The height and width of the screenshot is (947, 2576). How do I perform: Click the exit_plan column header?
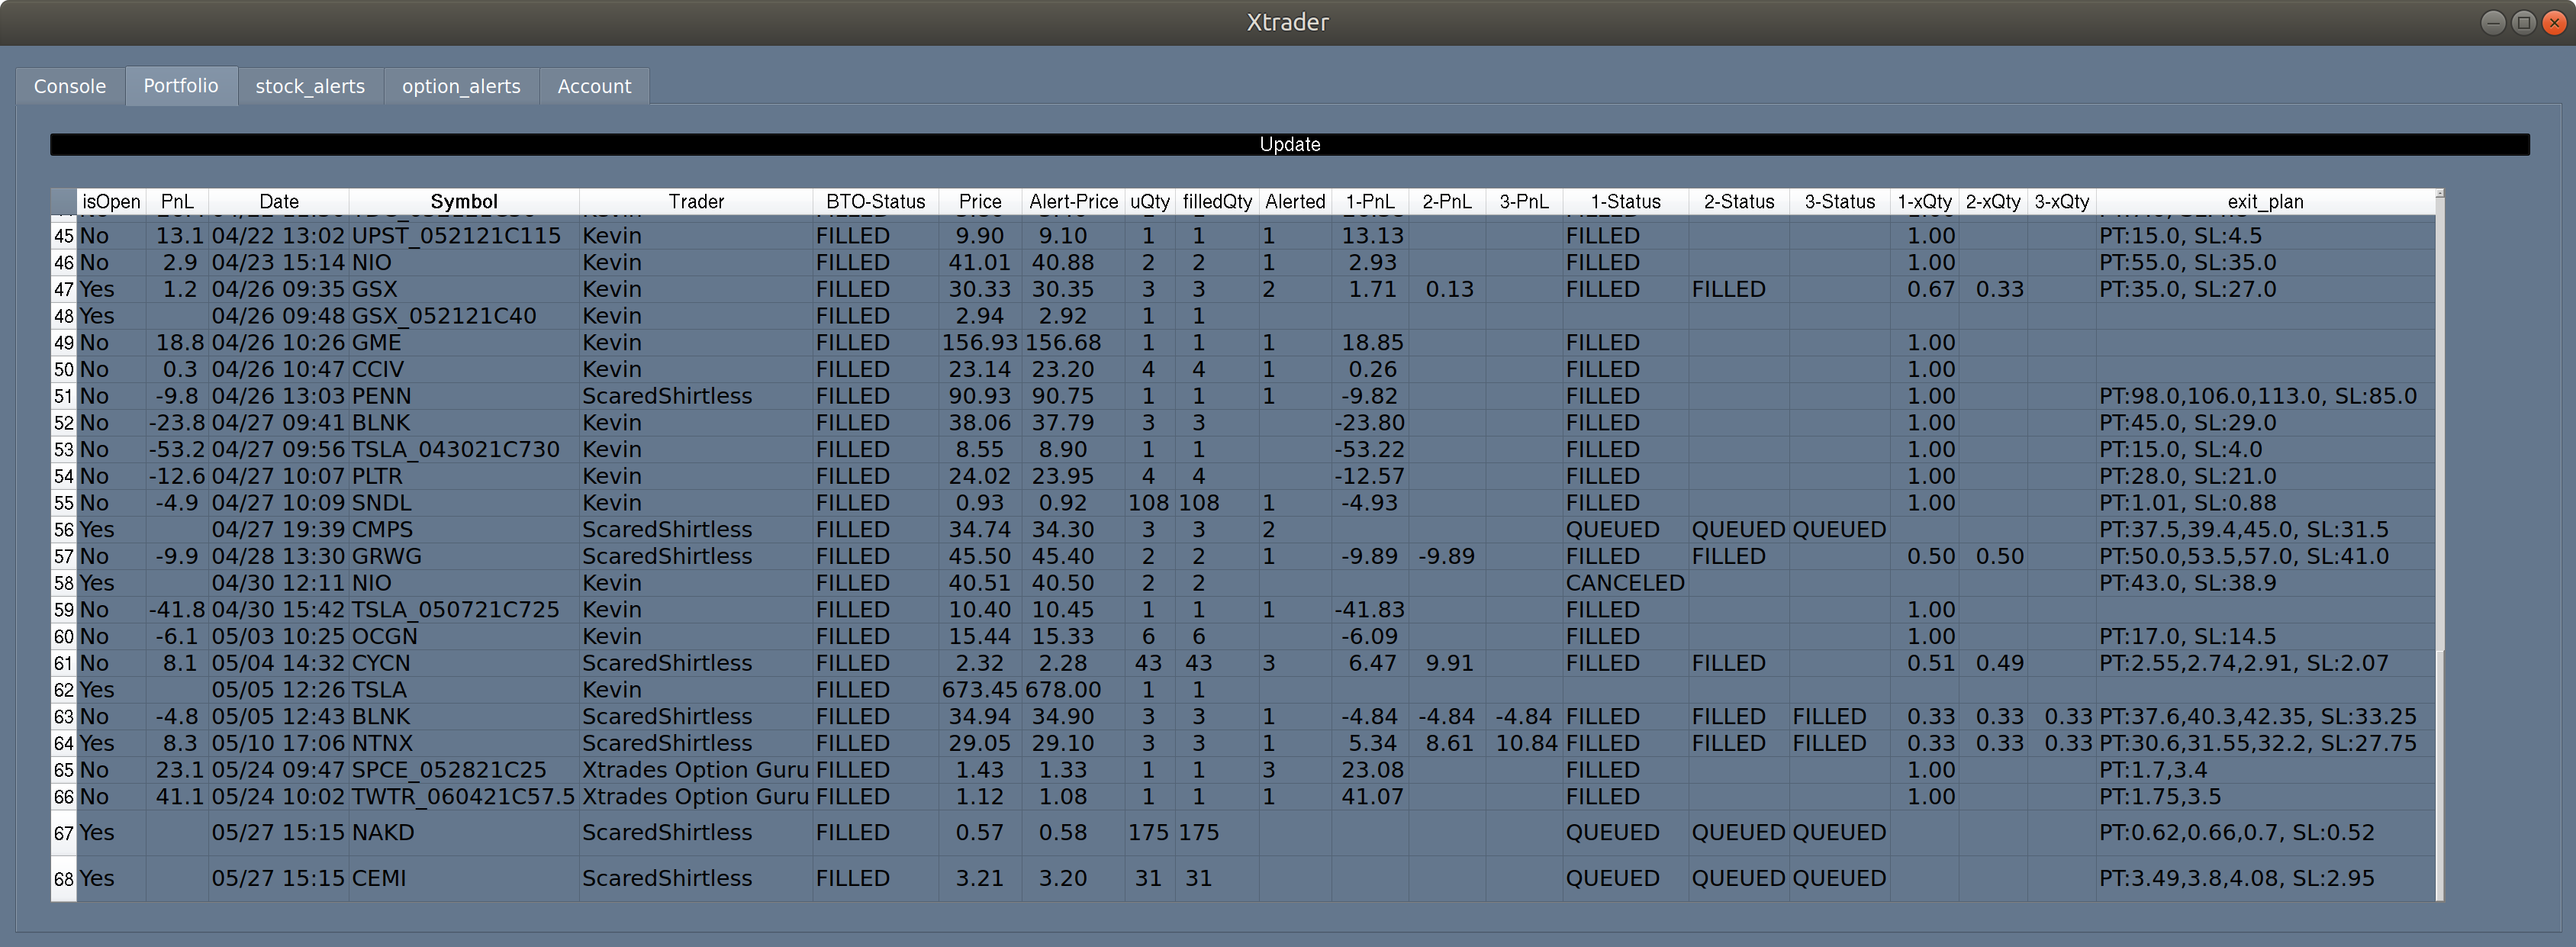(2265, 201)
